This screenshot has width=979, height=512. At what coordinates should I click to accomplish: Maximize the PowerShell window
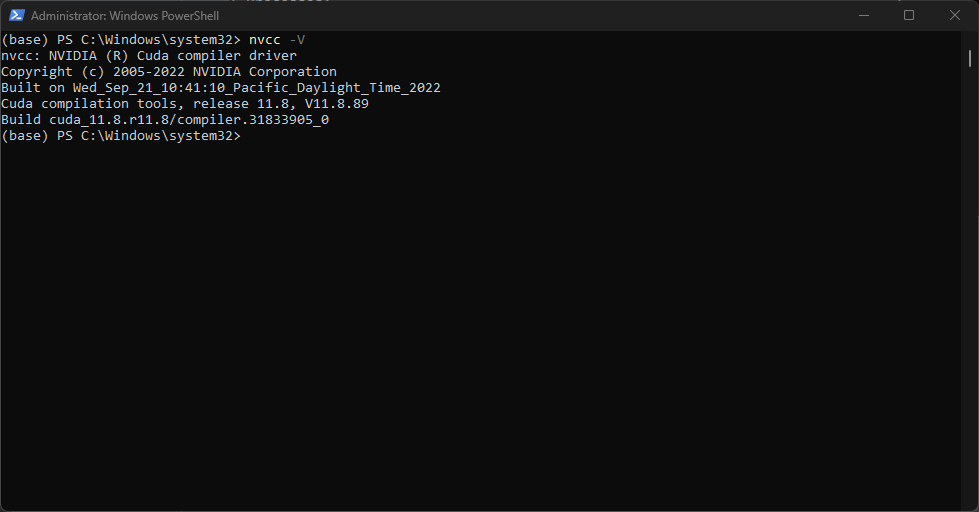tap(909, 16)
